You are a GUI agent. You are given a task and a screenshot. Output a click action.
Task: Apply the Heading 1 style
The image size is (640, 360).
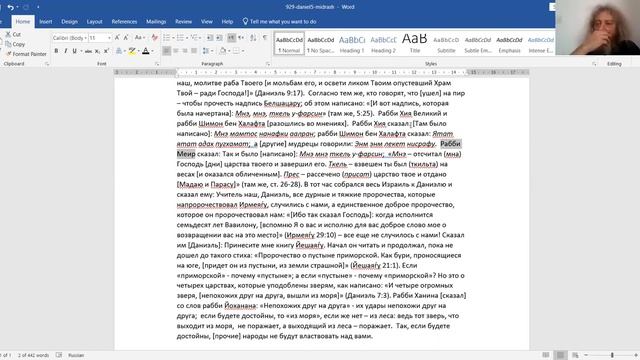tap(352, 44)
